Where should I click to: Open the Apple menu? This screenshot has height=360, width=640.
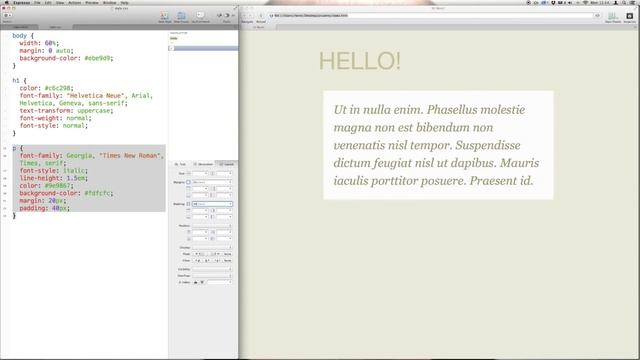pos(6,2)
